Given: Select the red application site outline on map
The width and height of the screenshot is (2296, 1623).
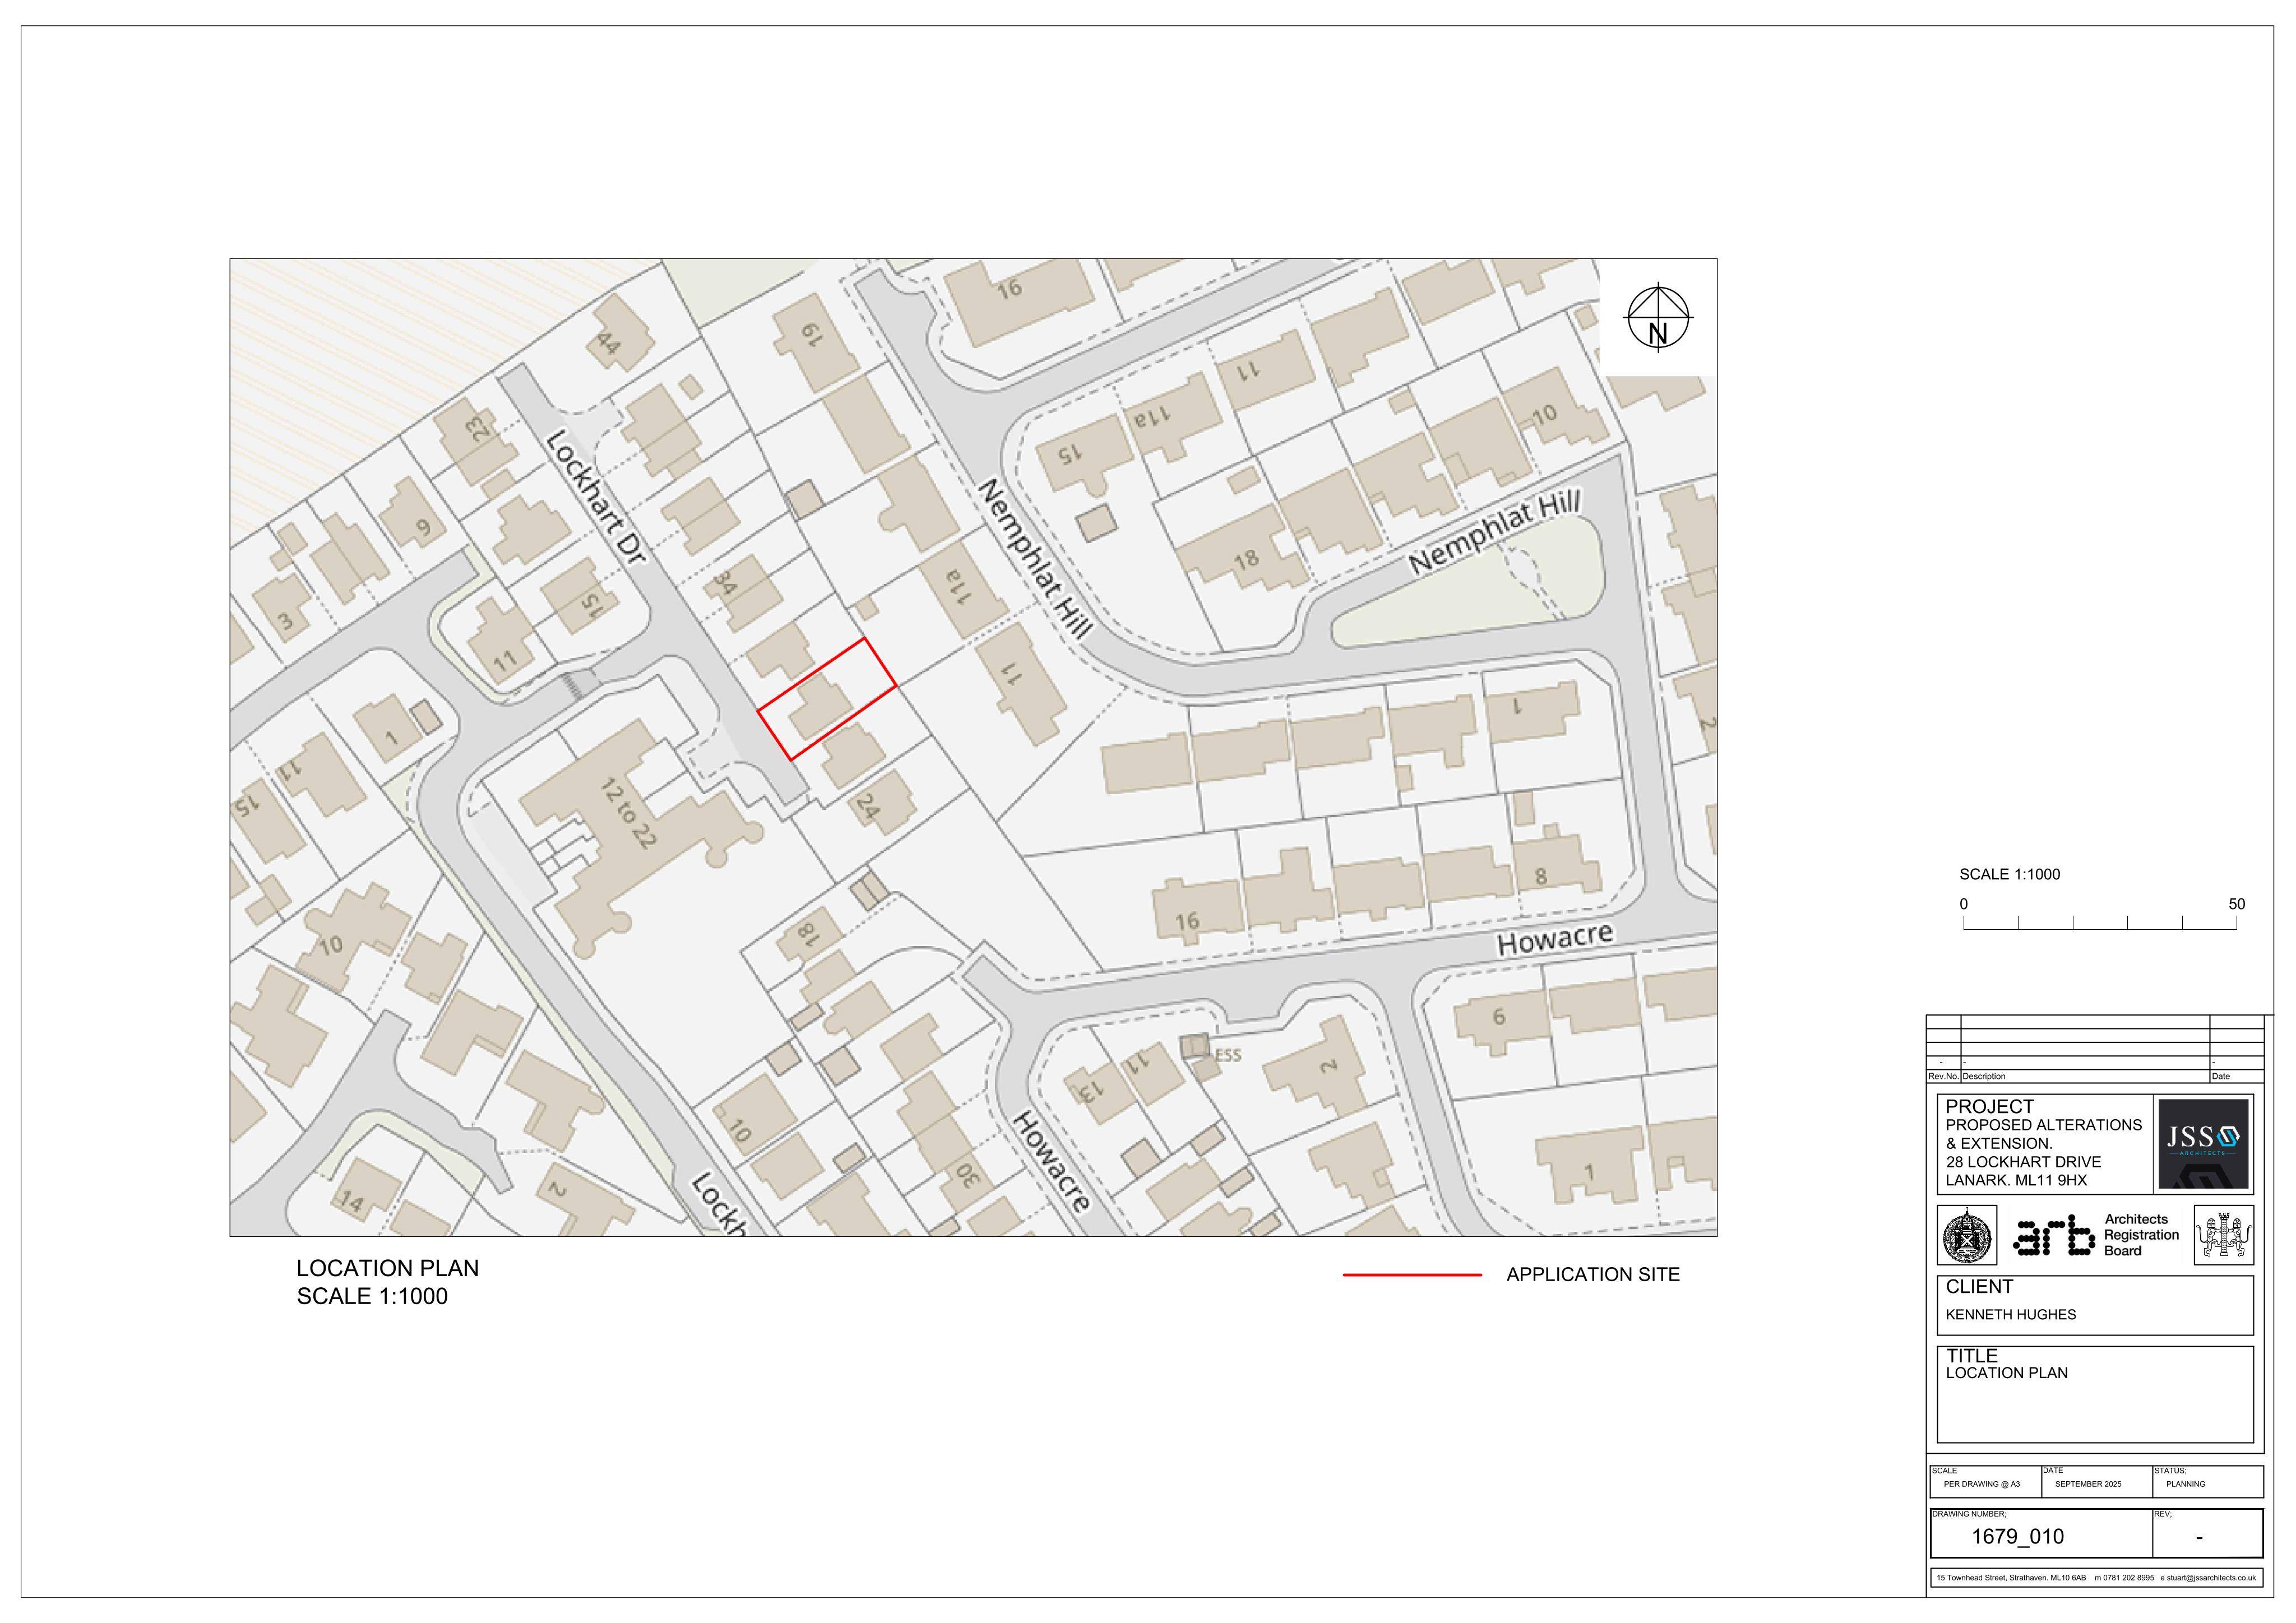Looking at the screenshot, I should click(827, 699).
